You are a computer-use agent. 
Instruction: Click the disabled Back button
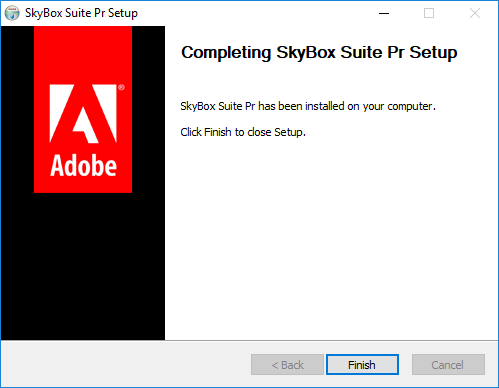287,364
